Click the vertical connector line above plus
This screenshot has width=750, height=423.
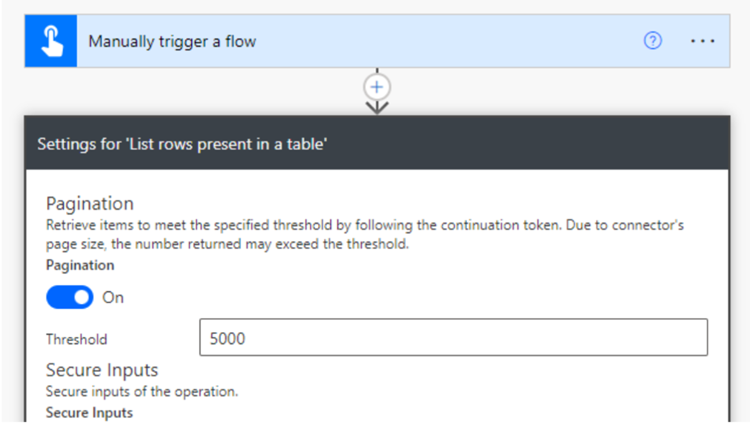377,71
